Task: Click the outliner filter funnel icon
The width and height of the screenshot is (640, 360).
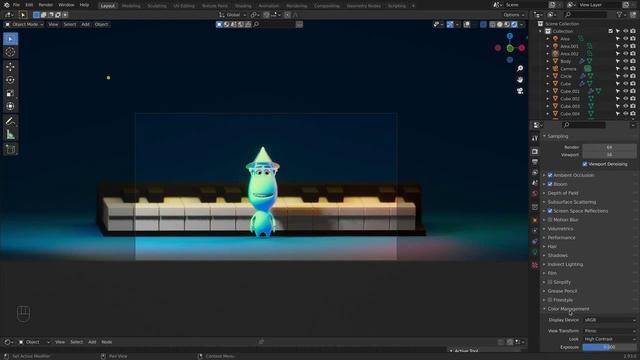Action: point(620,15)
